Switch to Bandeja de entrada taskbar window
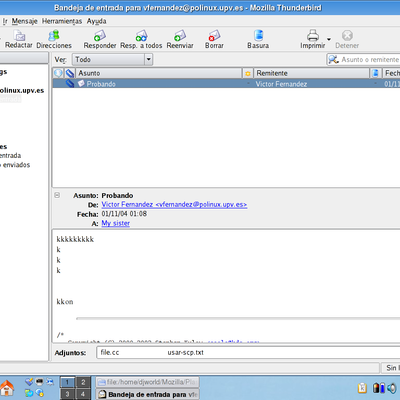This screenshot has height=400, width=400. [x=148, y=394]
